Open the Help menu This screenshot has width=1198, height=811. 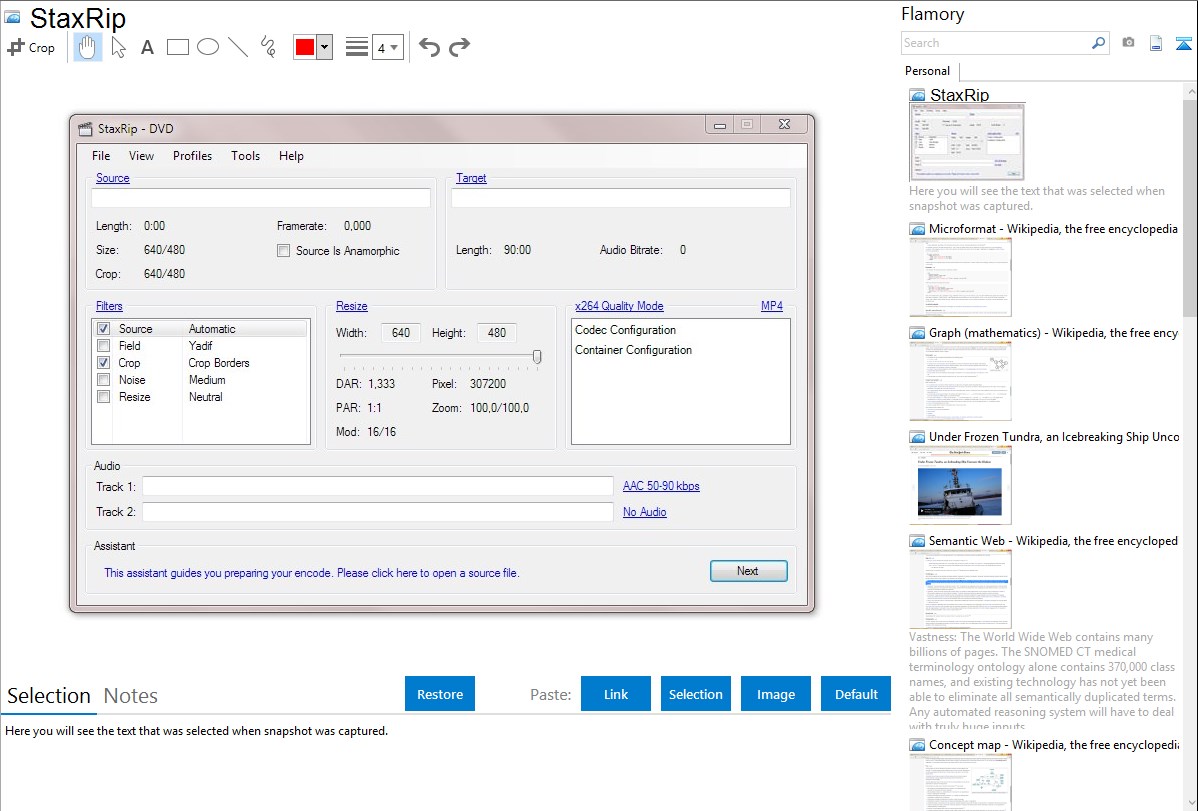pos(291,156)
